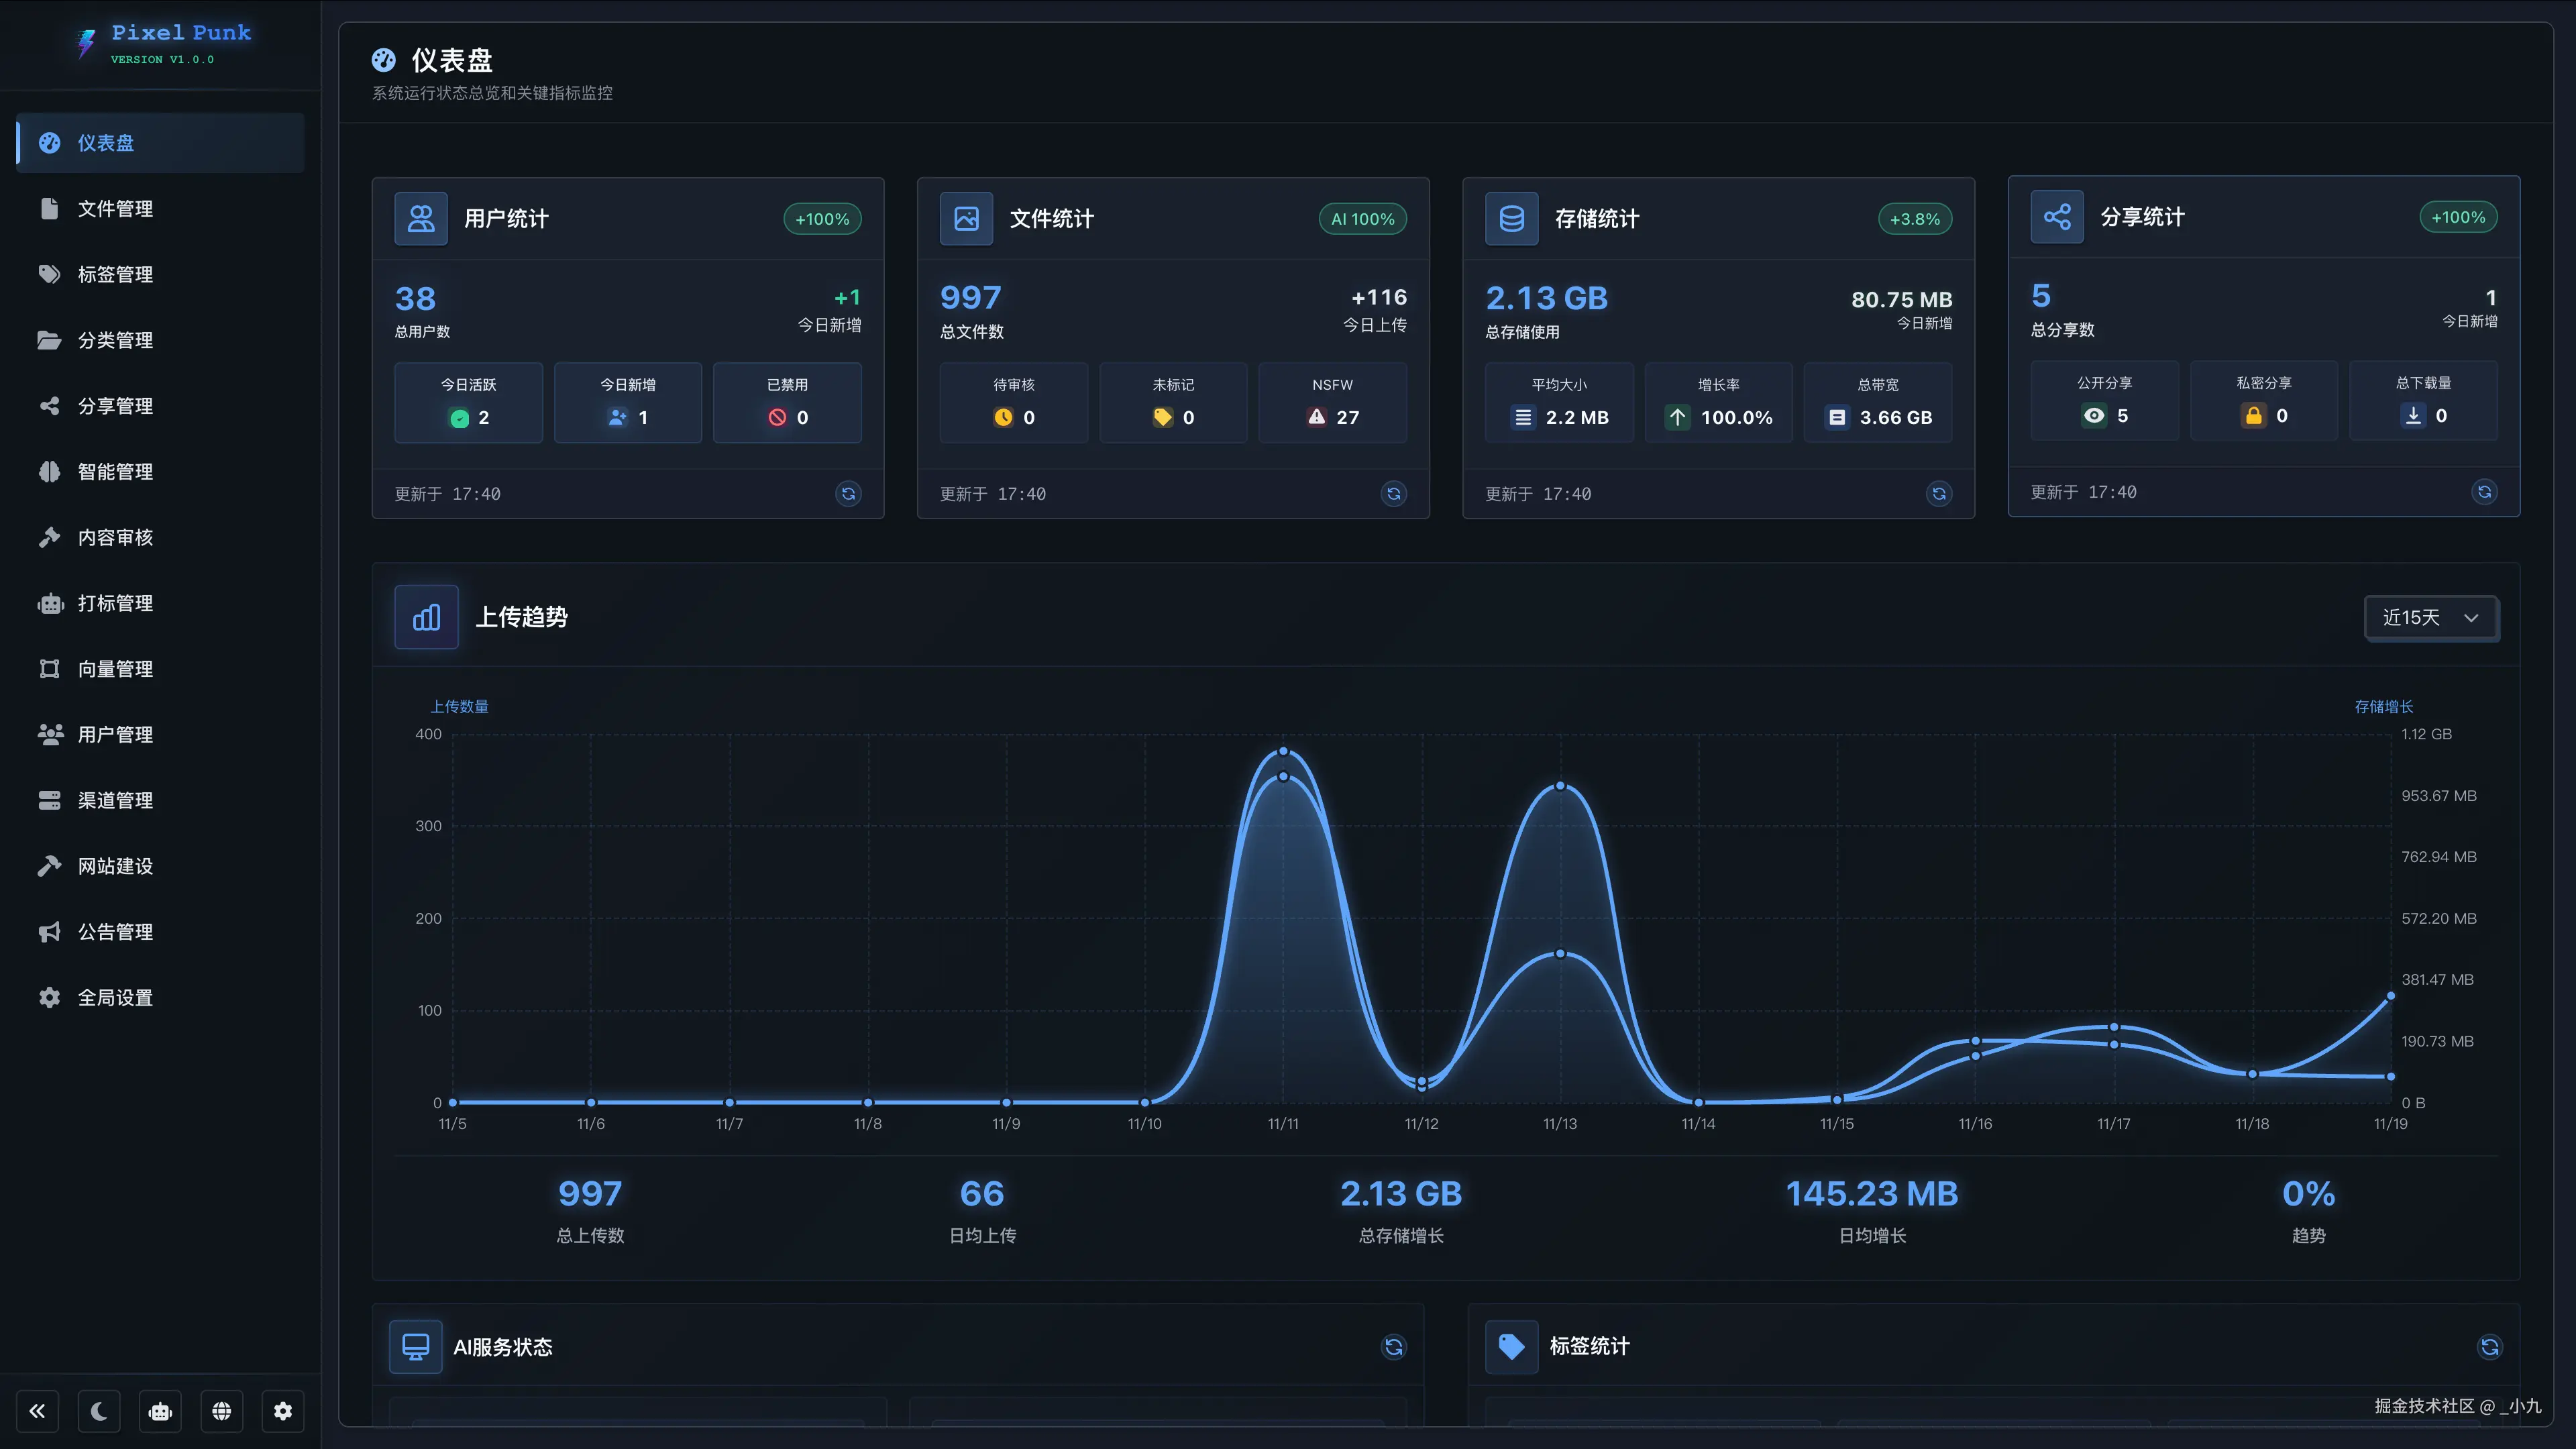The width and height of the screenshot is (2576, 1449).
Task: Refresh the 存储统计 card data
Action: [x=1938, y=493]
